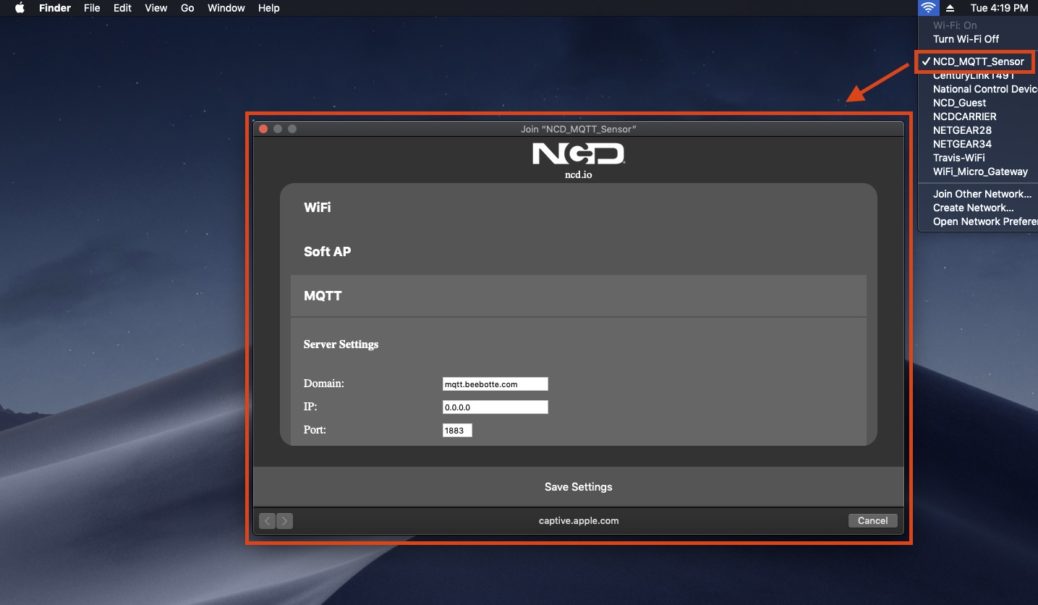Click the Save Settings button
The image size is (1038, 605).
(x=580, y=487)
